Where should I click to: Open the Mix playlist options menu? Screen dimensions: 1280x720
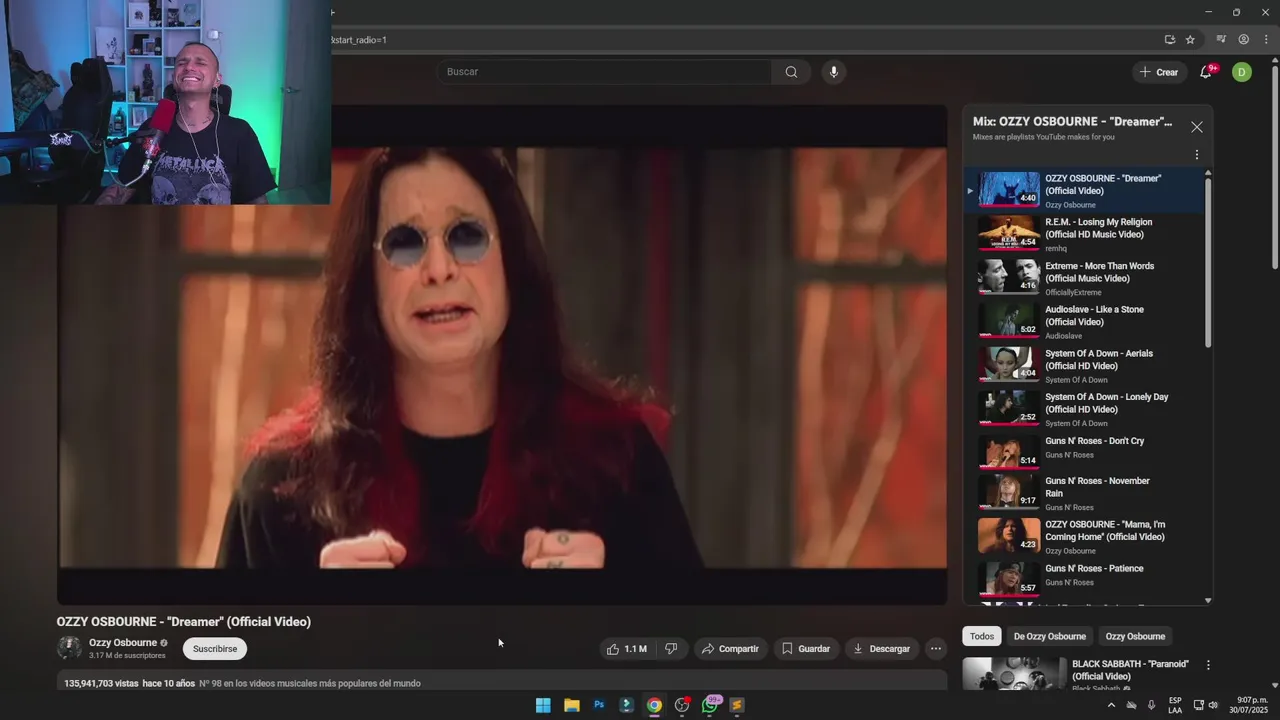click(x=1196, y=155)
